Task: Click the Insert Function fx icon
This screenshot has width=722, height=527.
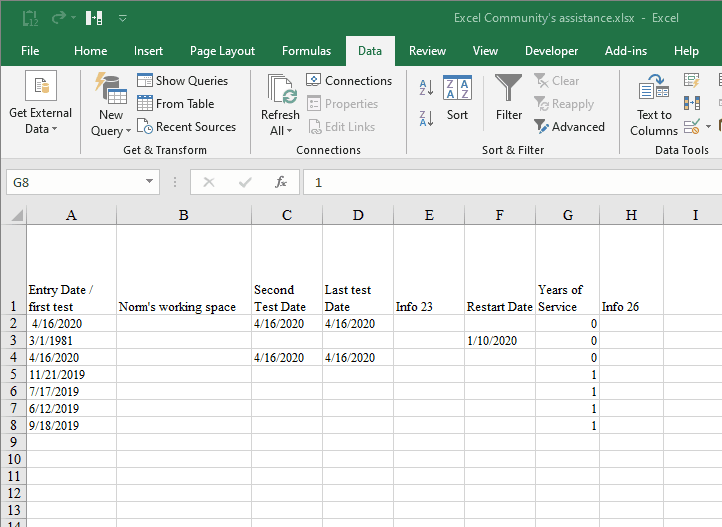Action: coord(281,183)
